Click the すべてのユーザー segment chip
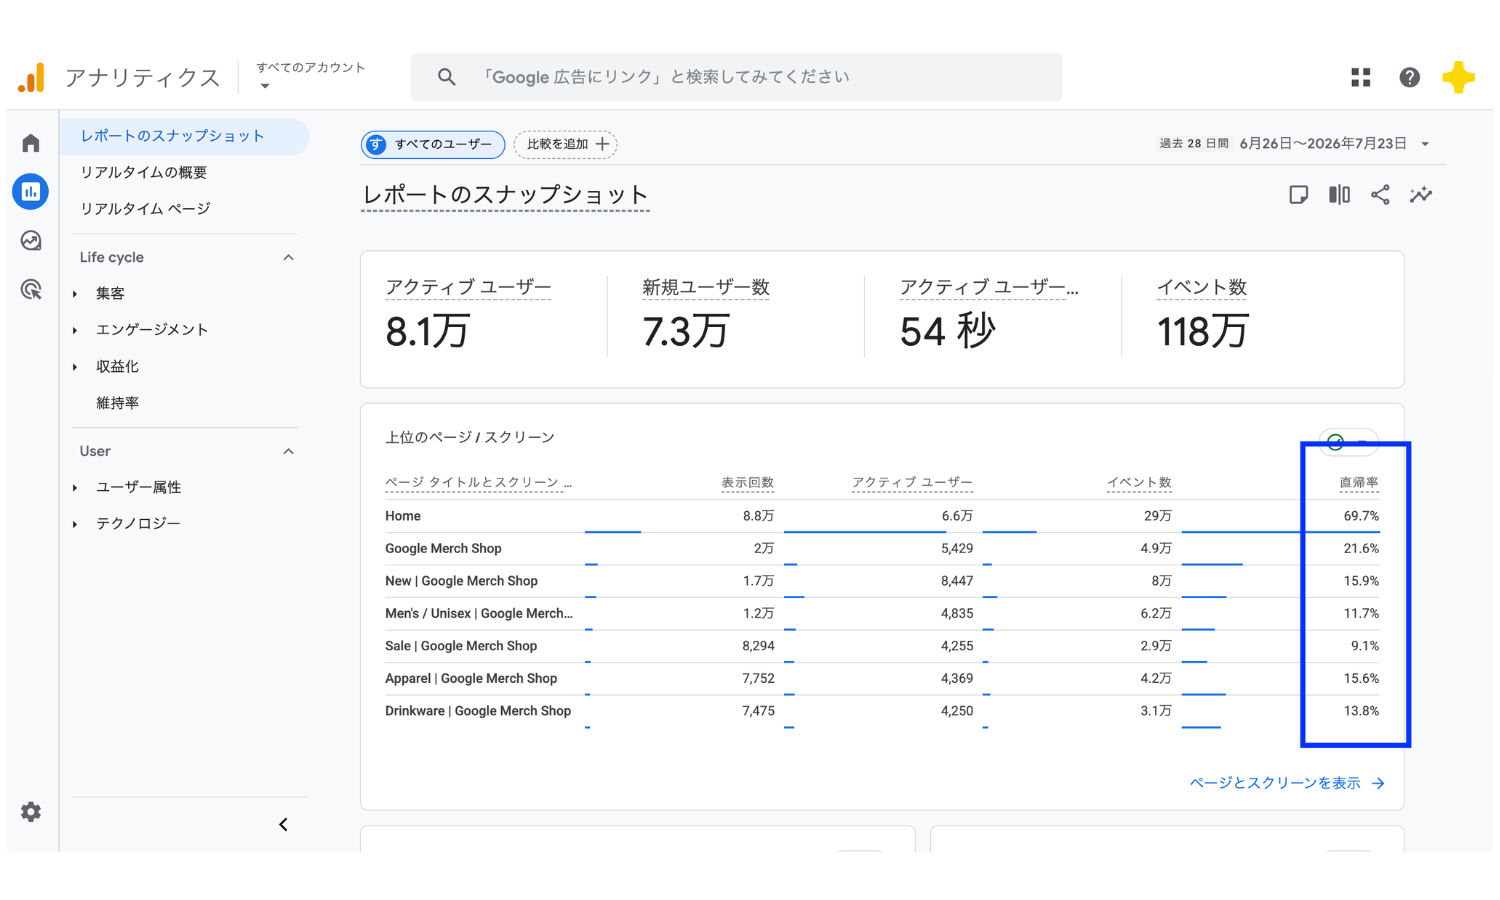1500x900 pixels. 433,144
